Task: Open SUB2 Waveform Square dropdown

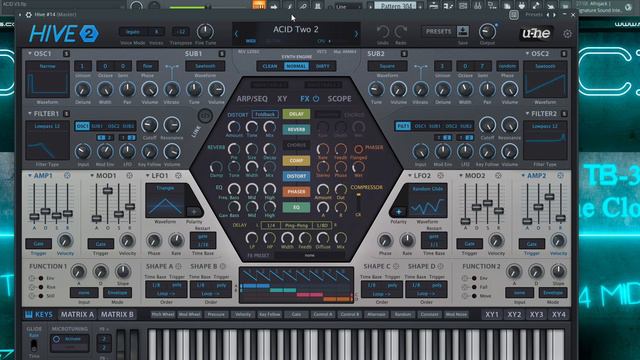Action: 387,66
